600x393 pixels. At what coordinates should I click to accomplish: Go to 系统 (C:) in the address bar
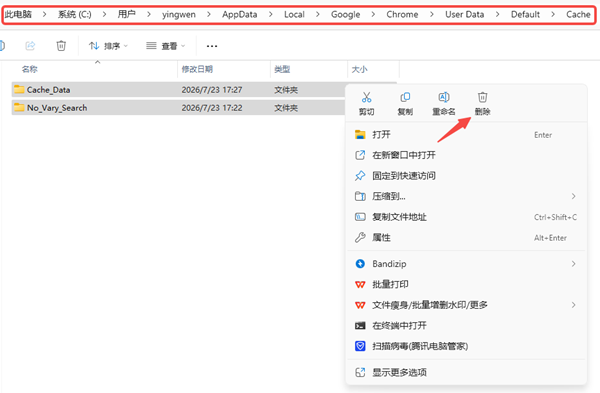(x=75, y=14)
